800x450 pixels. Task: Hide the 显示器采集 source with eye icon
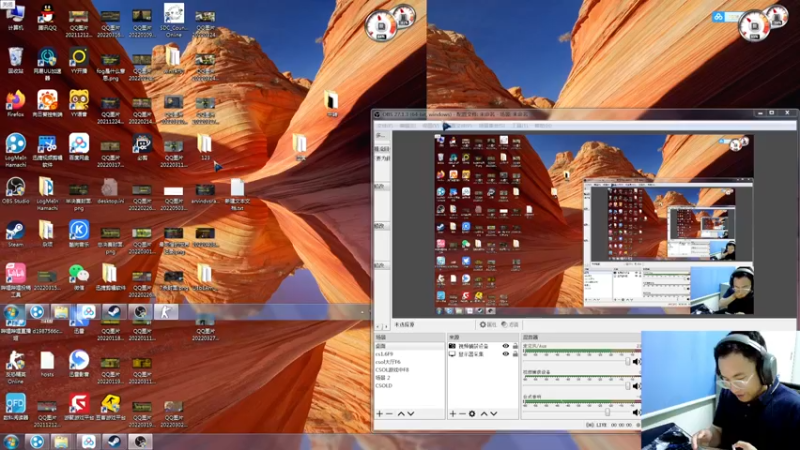[506, 354]
